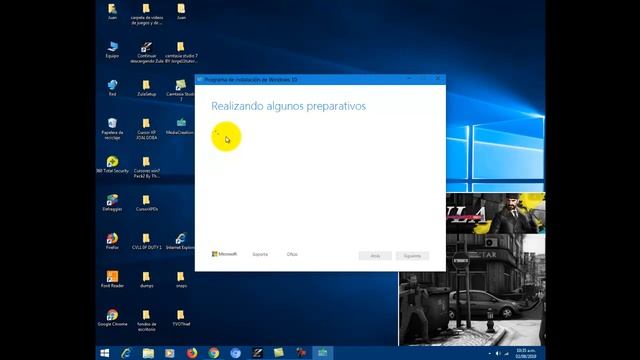Open Internet Explorer from the taskbar

pos(126,353)
